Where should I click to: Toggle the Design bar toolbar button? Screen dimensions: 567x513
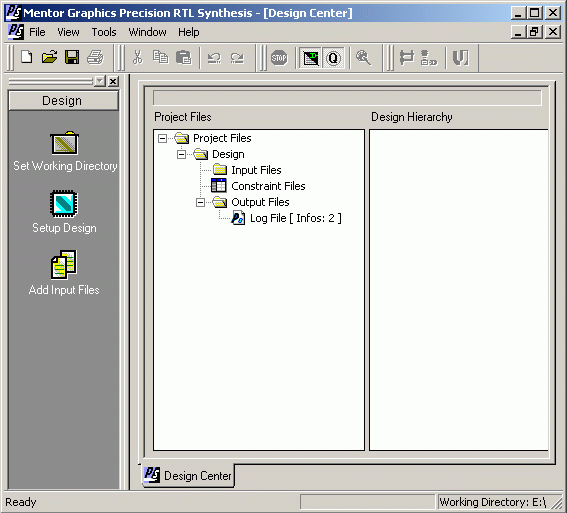(x=311, y=58)
